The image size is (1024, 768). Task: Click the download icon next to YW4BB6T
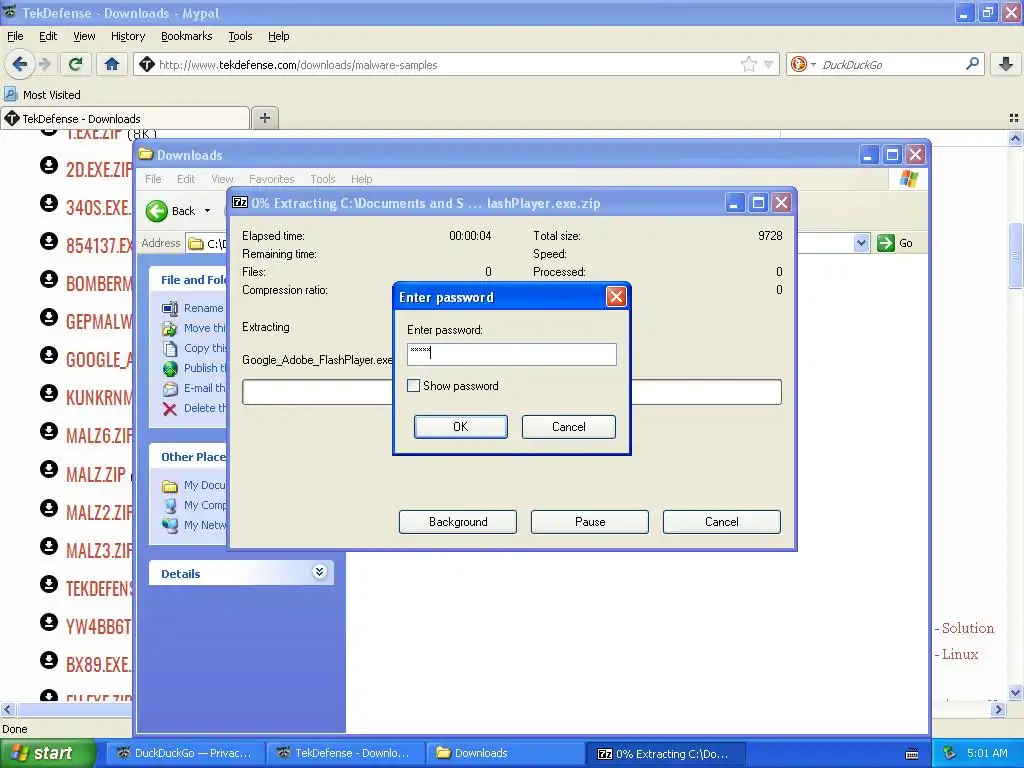tap(48, 622)
